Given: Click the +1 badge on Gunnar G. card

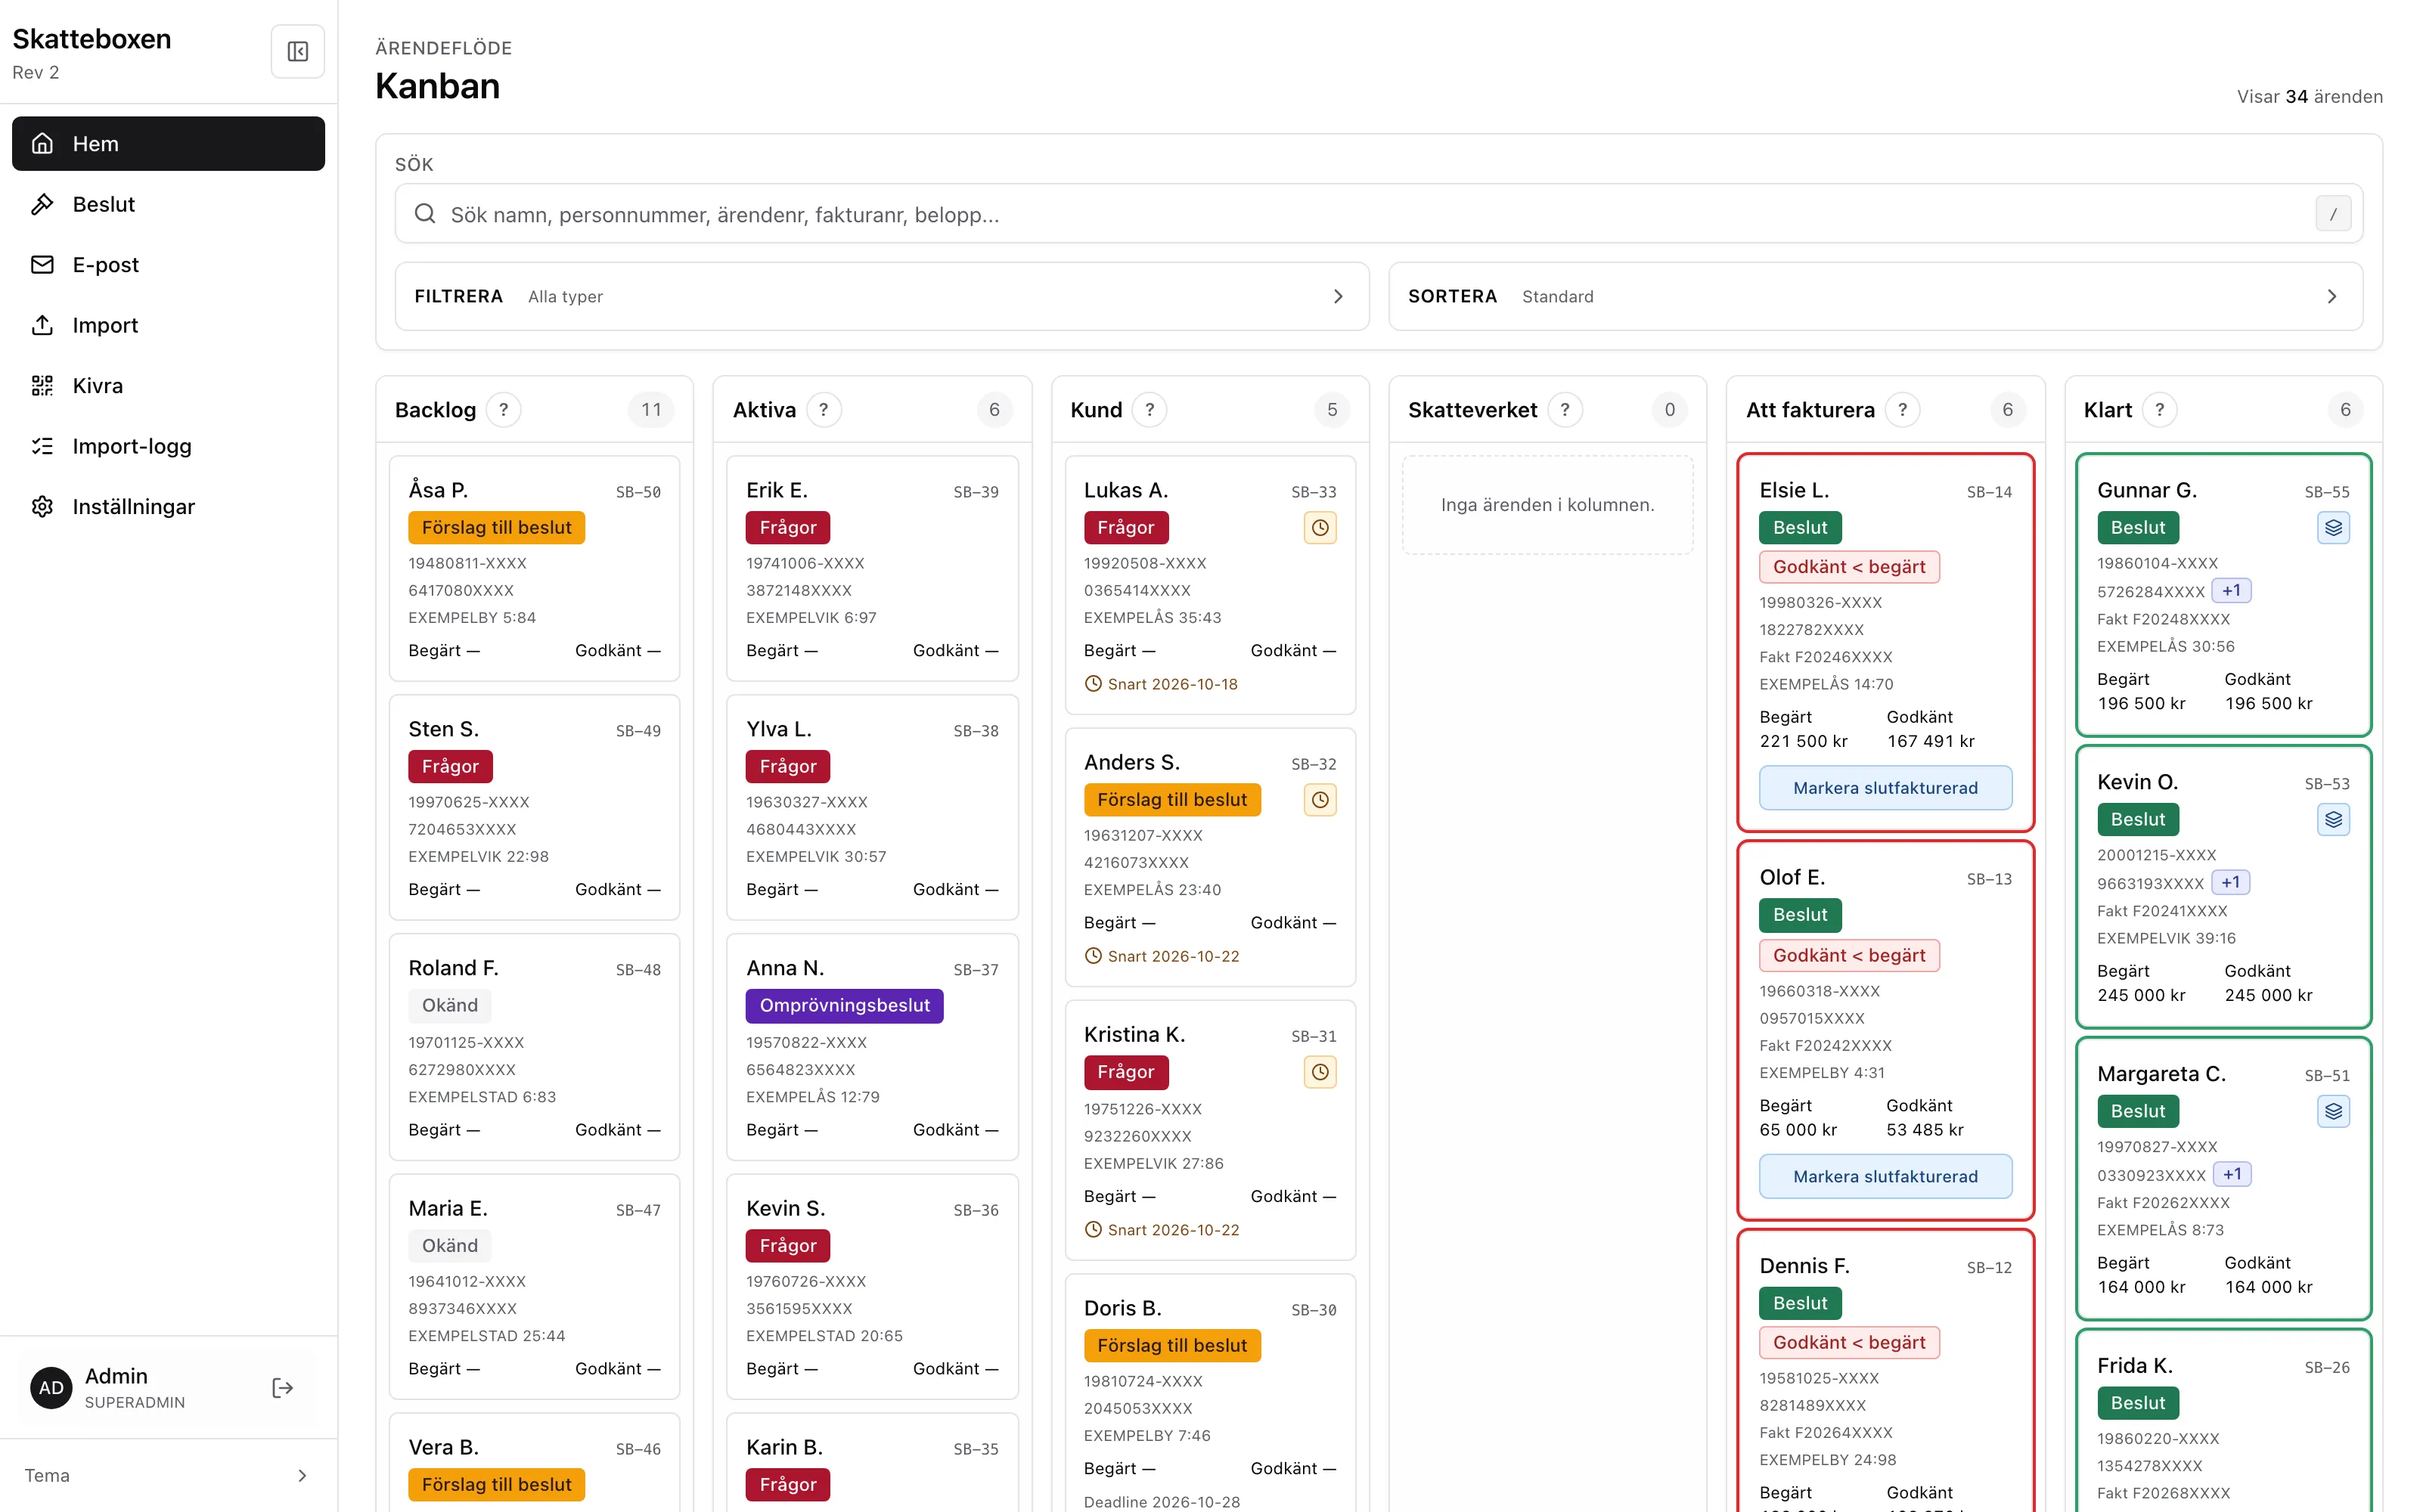Looking at the screenshot, I should (2231, 591).
